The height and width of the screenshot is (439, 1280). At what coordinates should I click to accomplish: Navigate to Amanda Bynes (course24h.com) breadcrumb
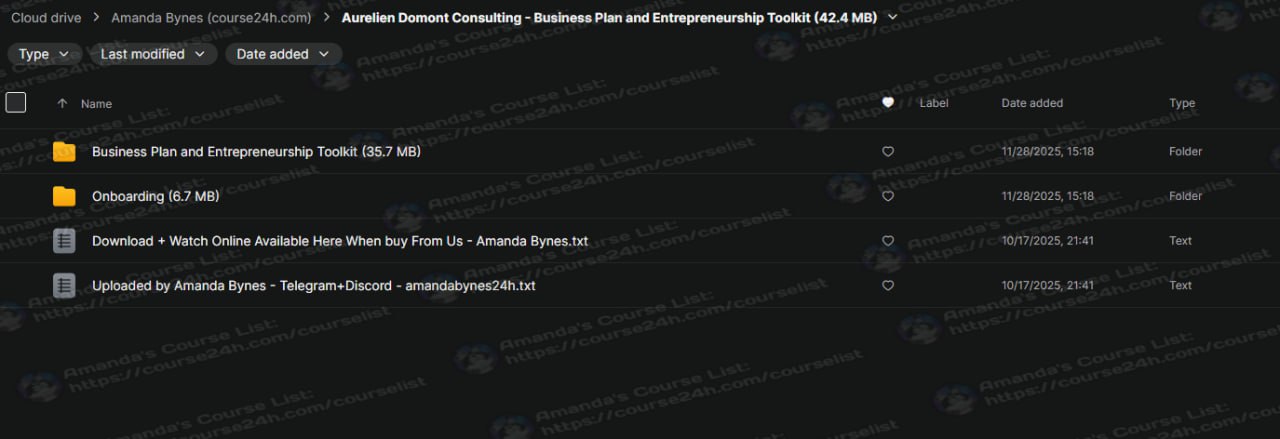211,17
